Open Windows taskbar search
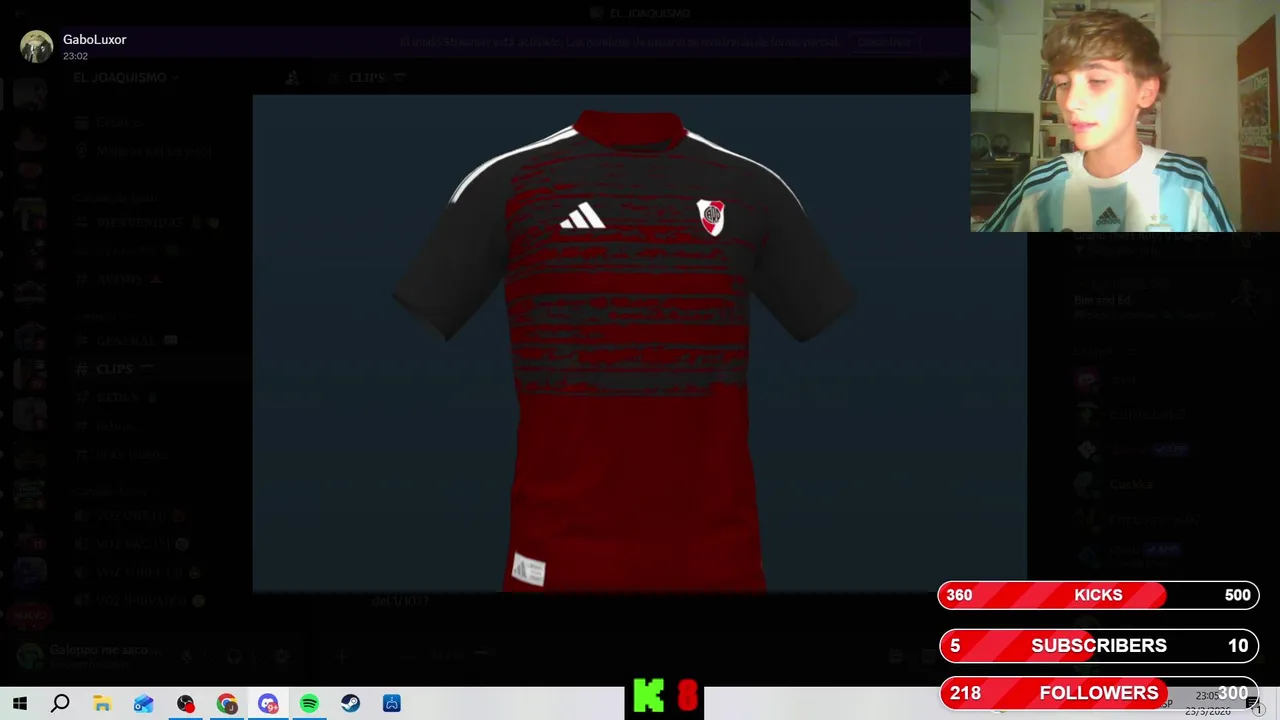Screen dimensions: 1280x720 [60, 704]
